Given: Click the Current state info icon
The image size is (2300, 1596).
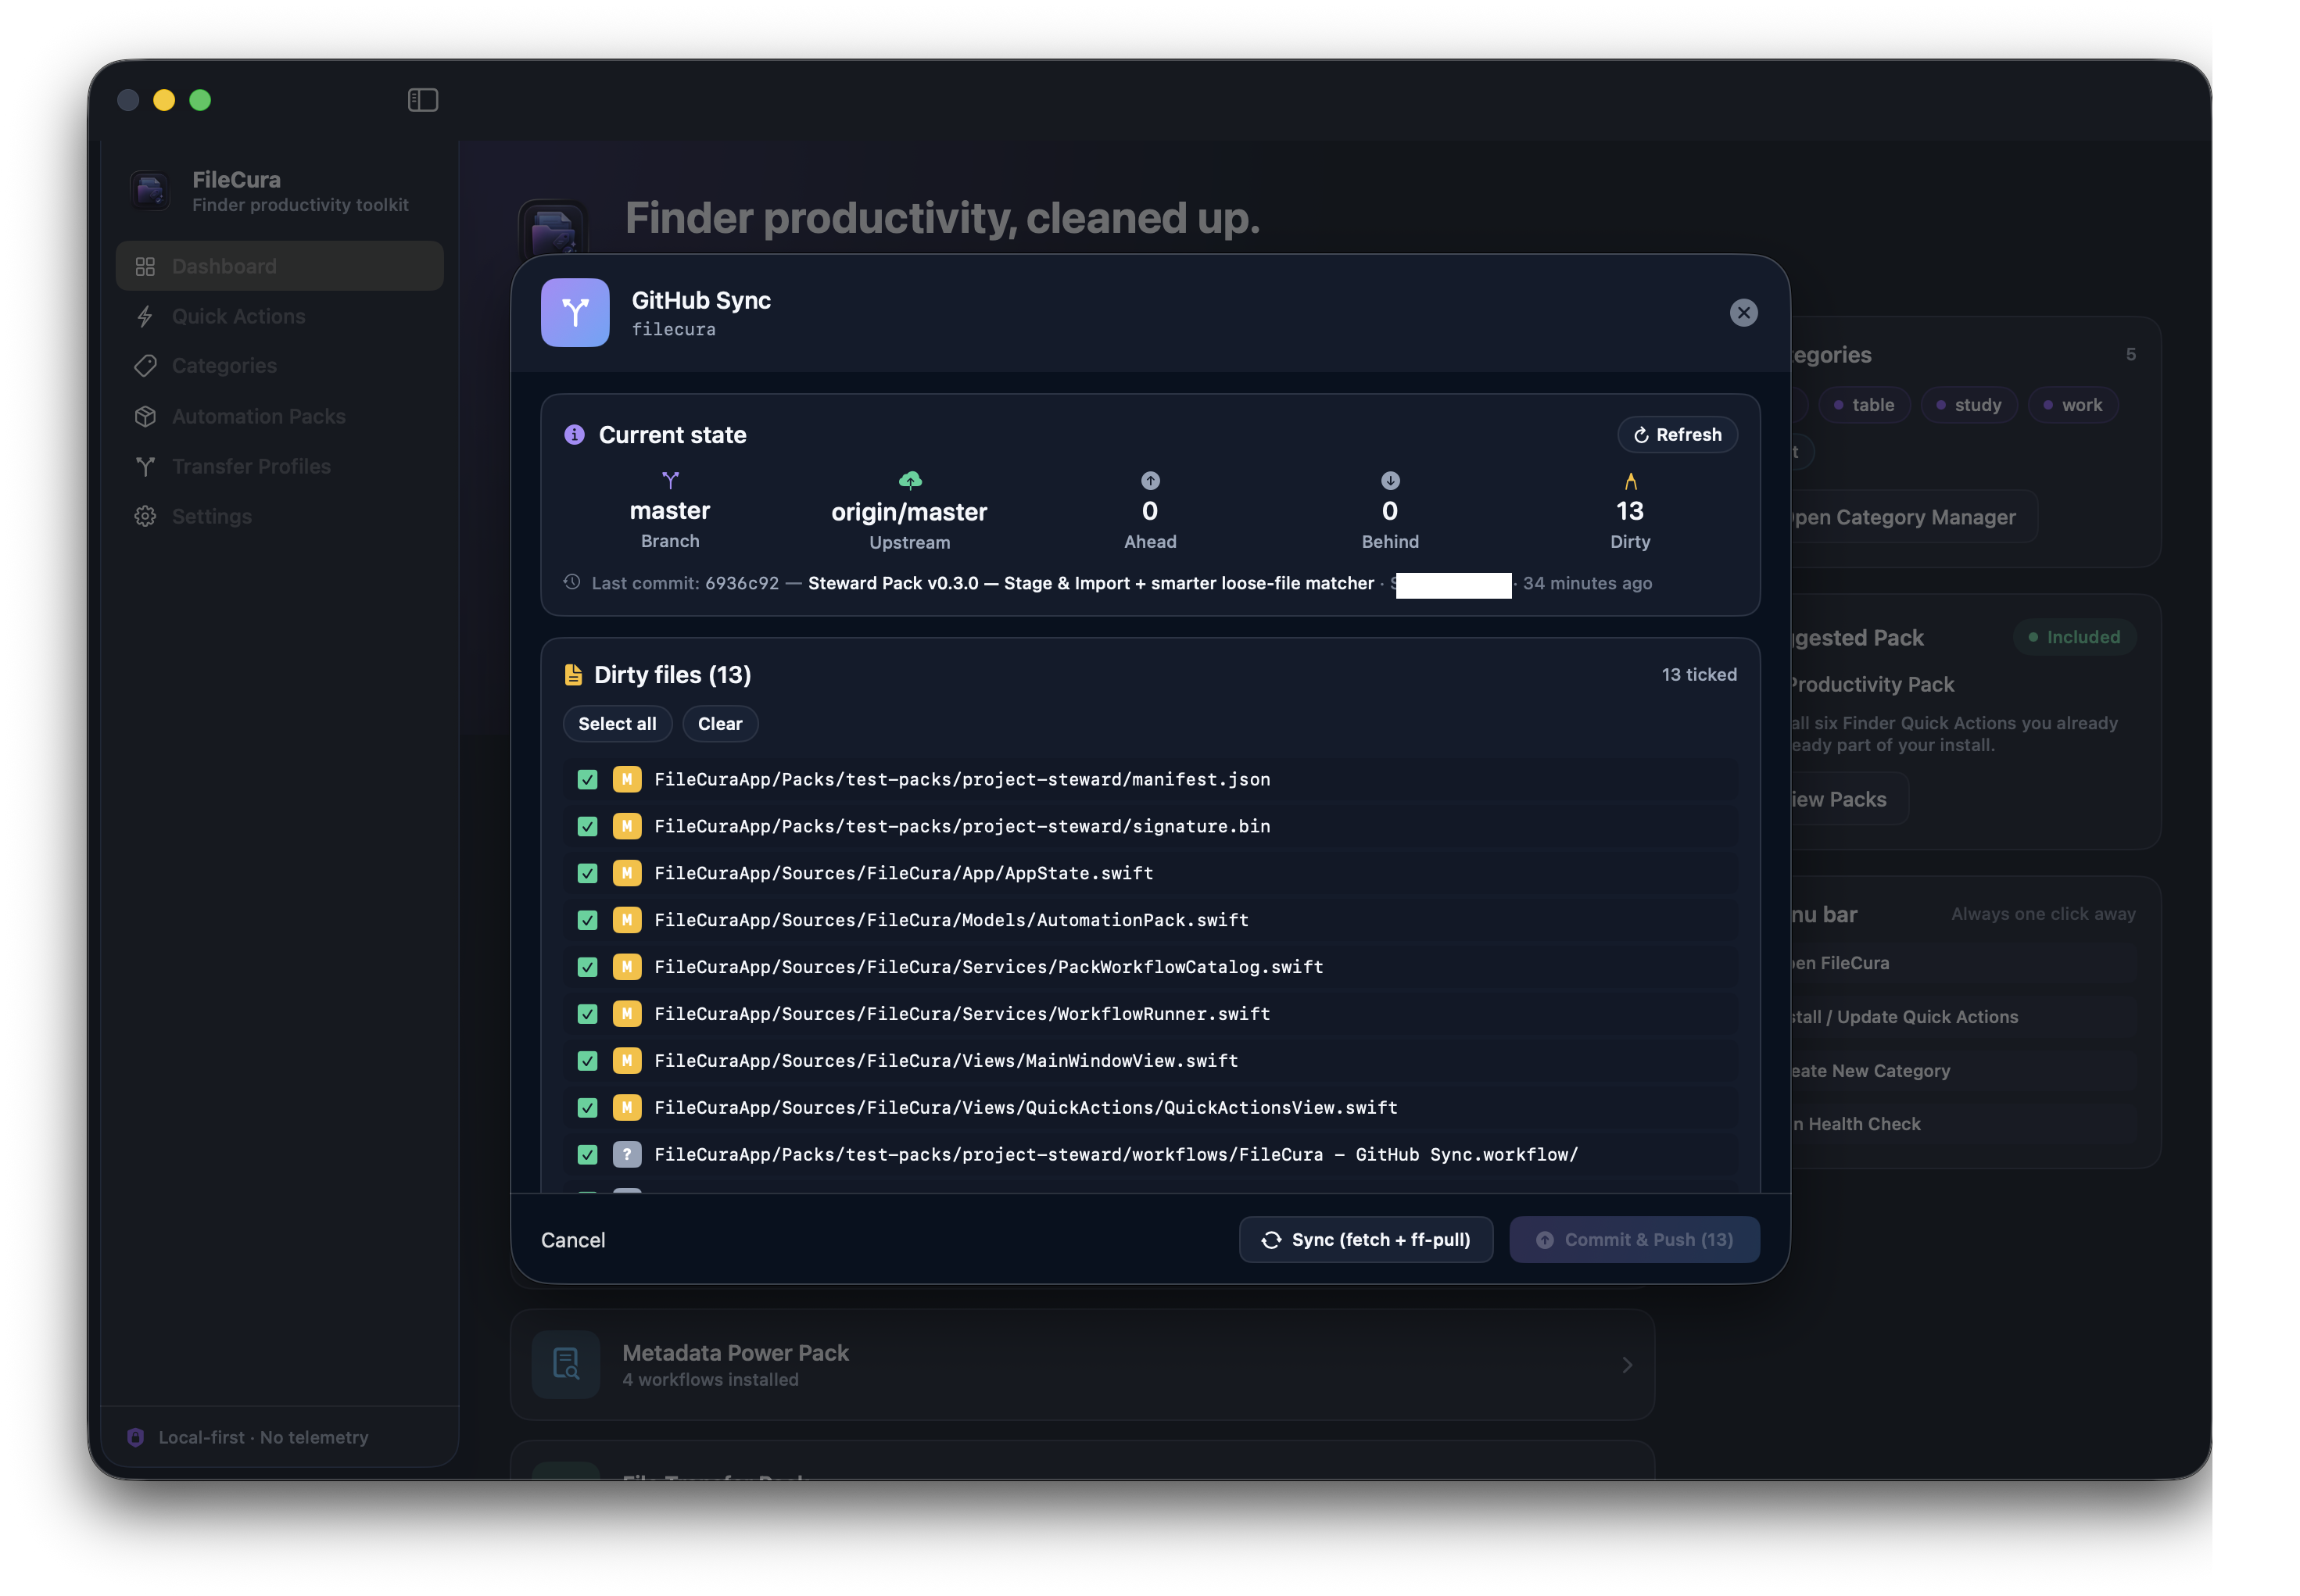Looking at the screenshot, I should (574, 434).
